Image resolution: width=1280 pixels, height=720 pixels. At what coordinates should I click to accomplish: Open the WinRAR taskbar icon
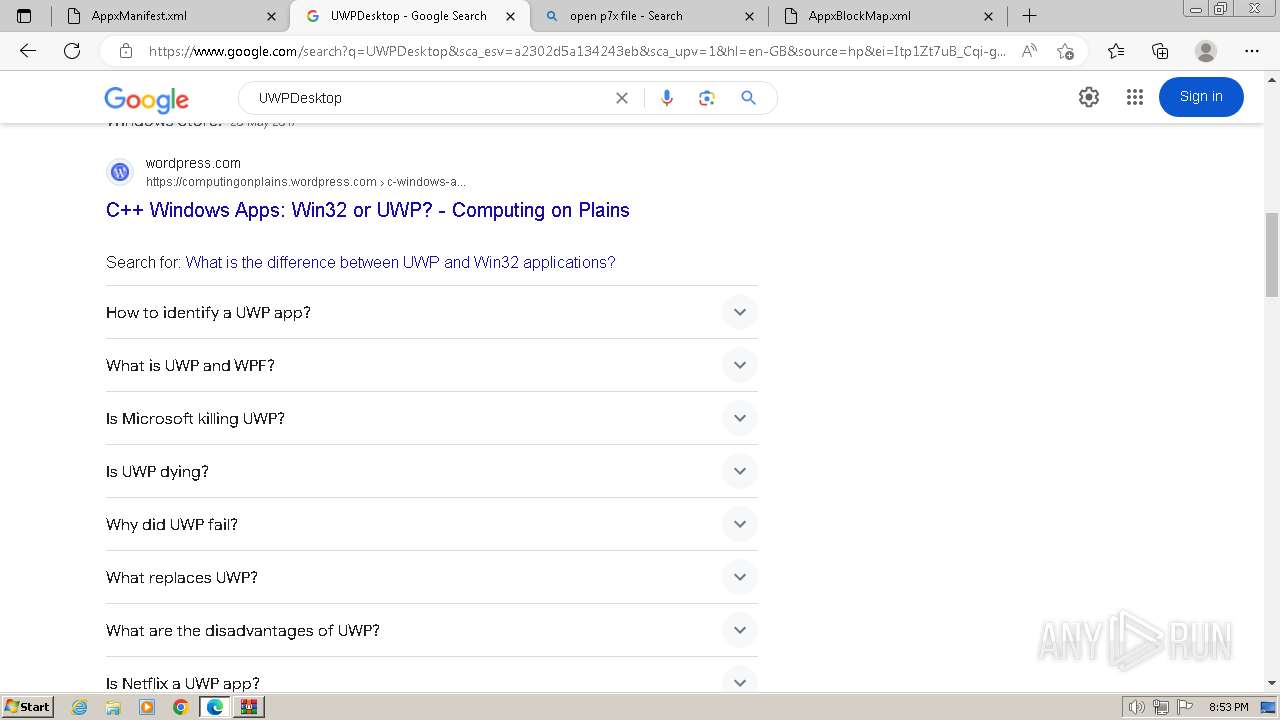[248, 707]
